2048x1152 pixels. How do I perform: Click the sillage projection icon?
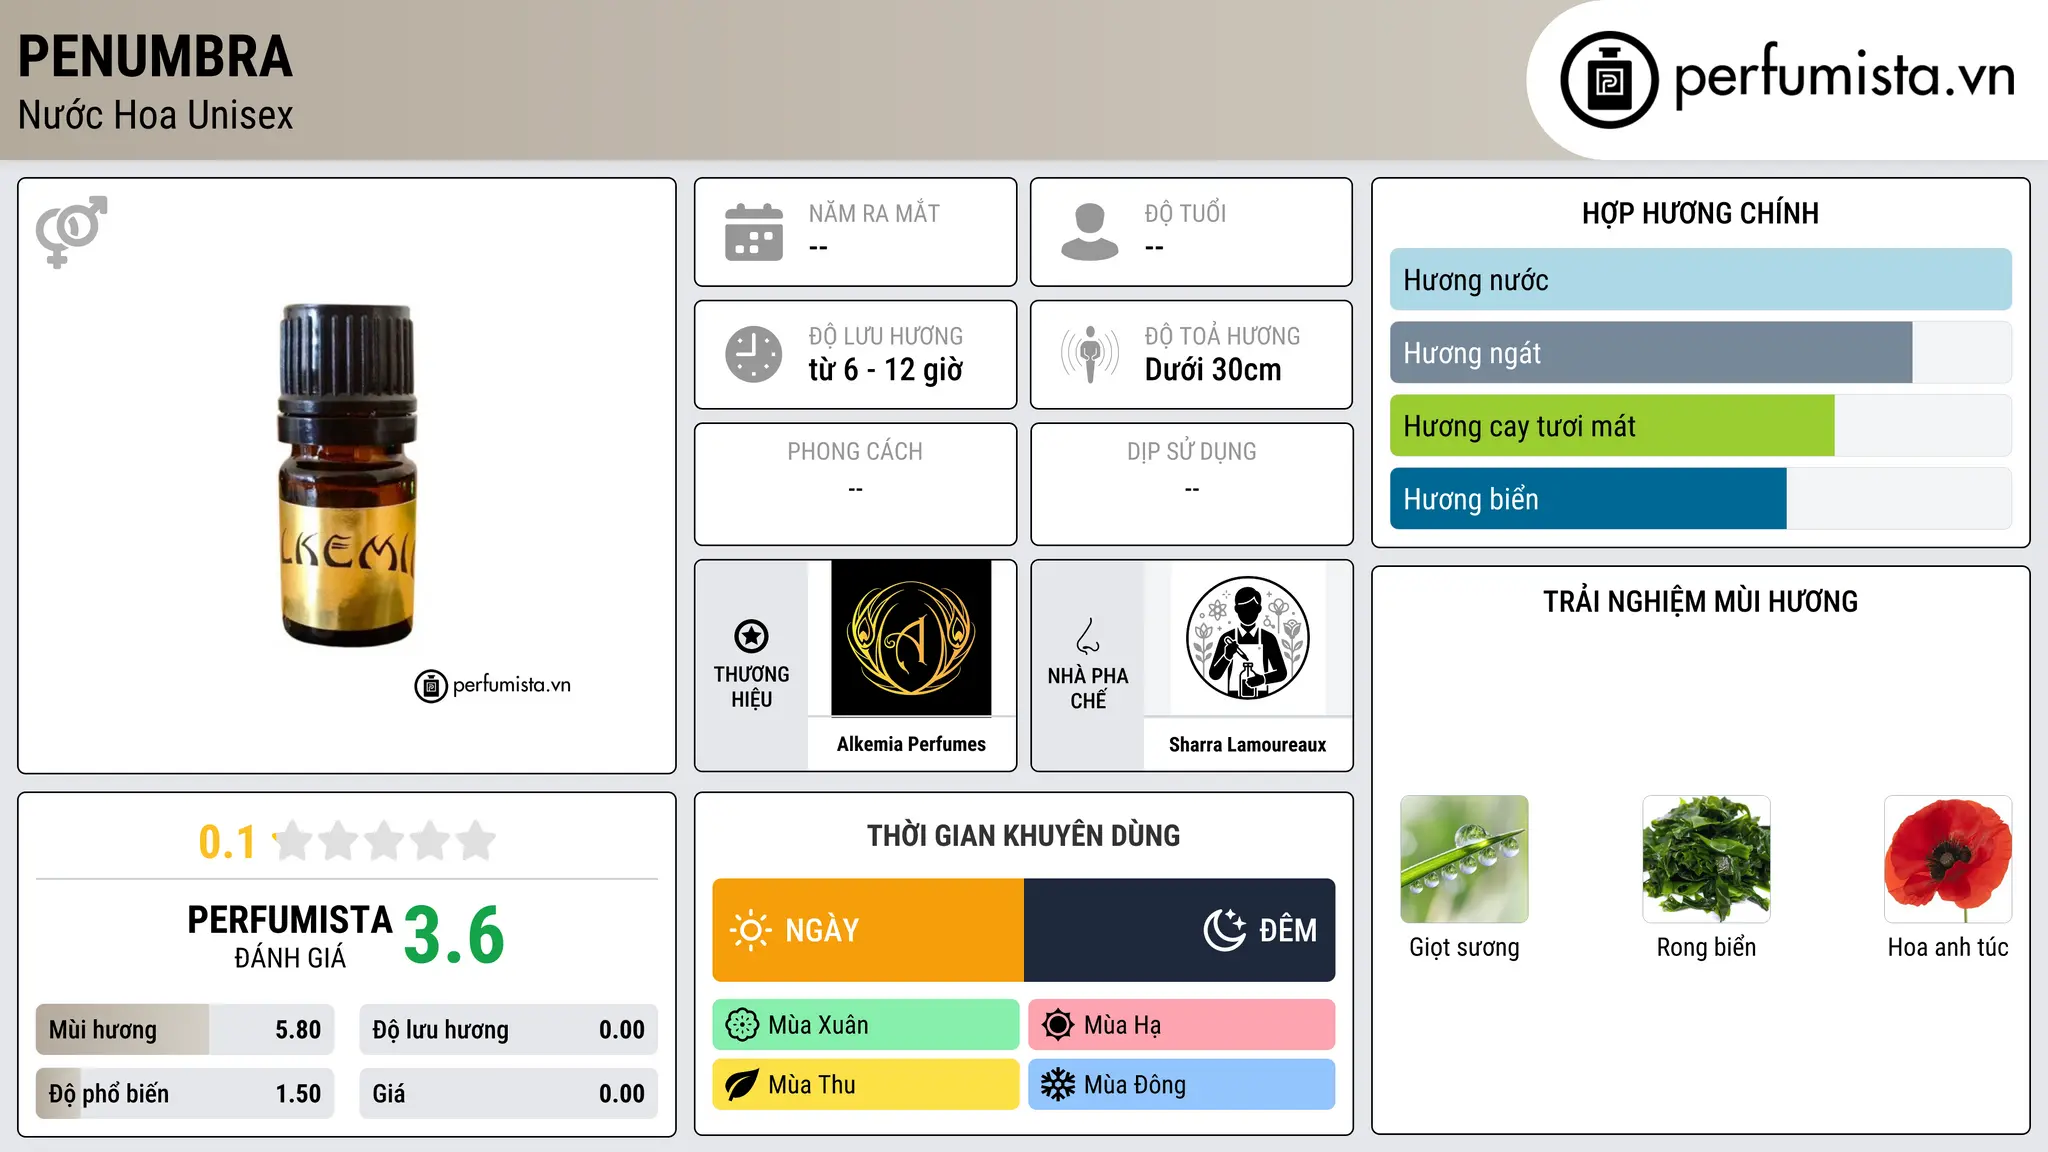click(1090, 354)
